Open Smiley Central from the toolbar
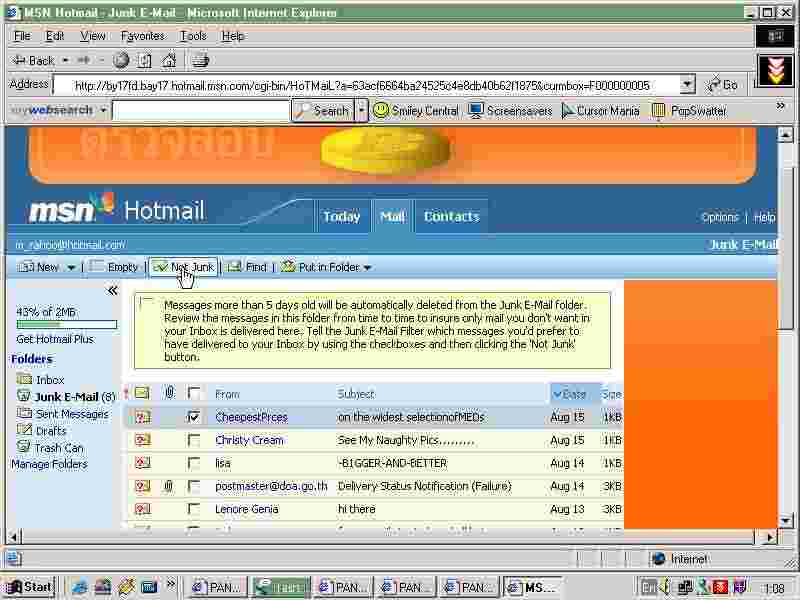The image size is (800, 600). pos(416,110)
